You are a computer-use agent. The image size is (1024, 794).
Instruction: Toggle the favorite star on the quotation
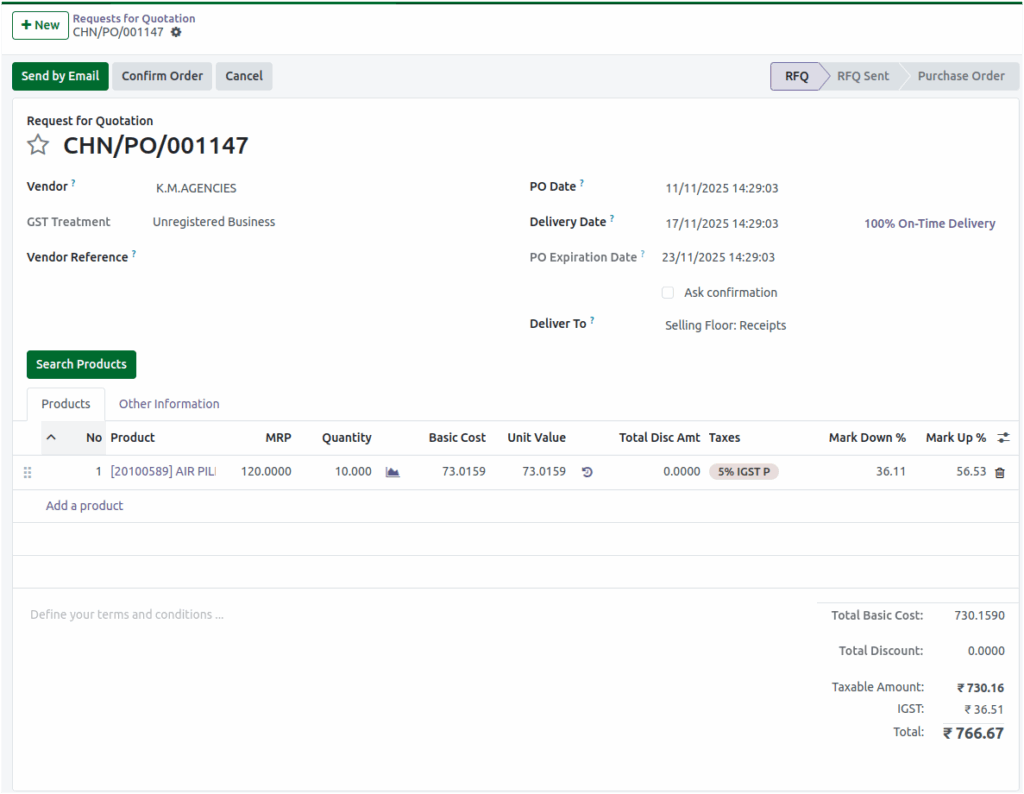[x=38, y=145]
